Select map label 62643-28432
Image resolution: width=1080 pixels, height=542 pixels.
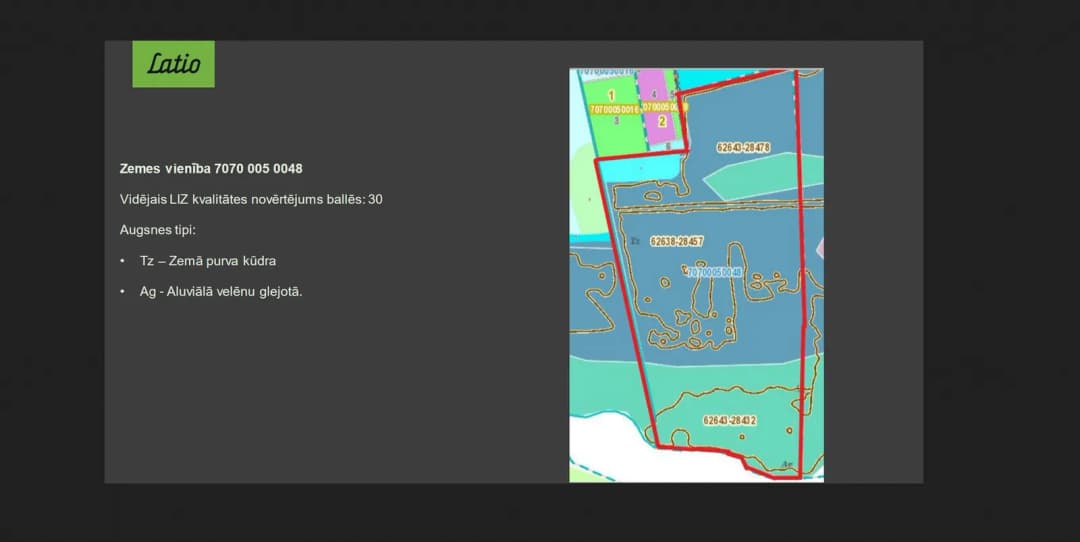[x=729, y=420]
